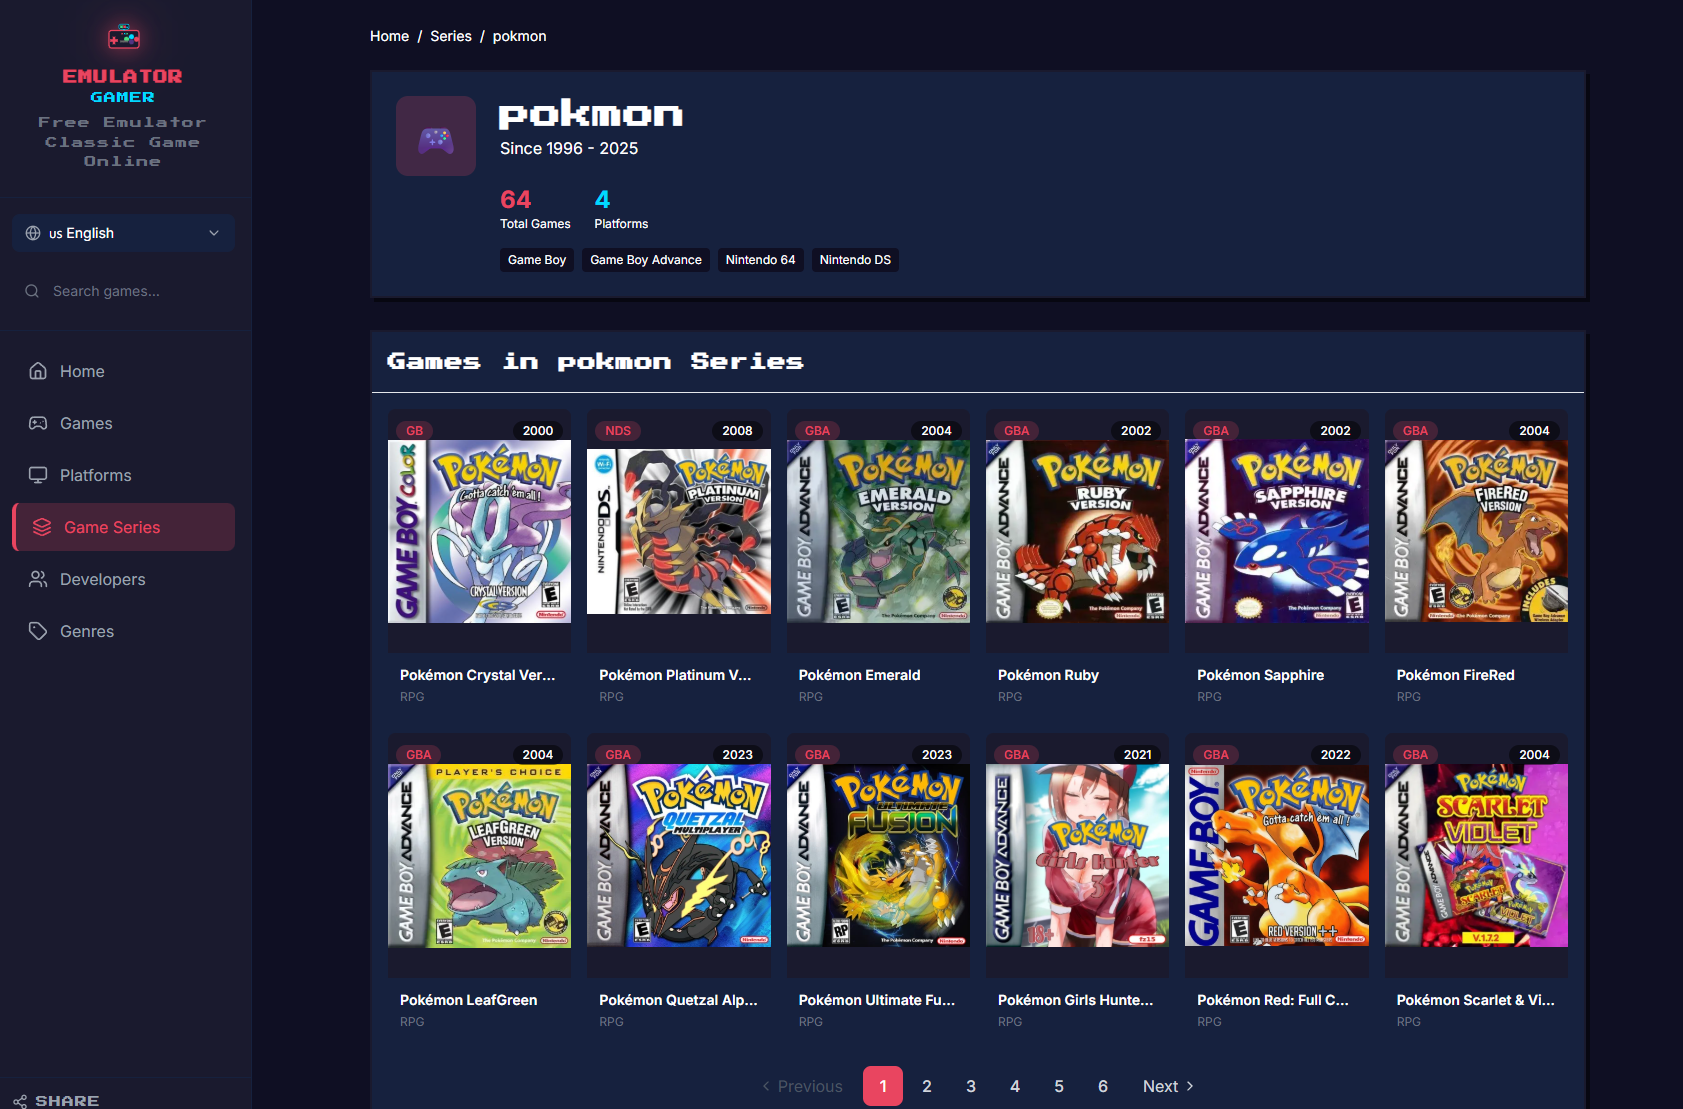Open Home via the house icon

tap(37, 371)
